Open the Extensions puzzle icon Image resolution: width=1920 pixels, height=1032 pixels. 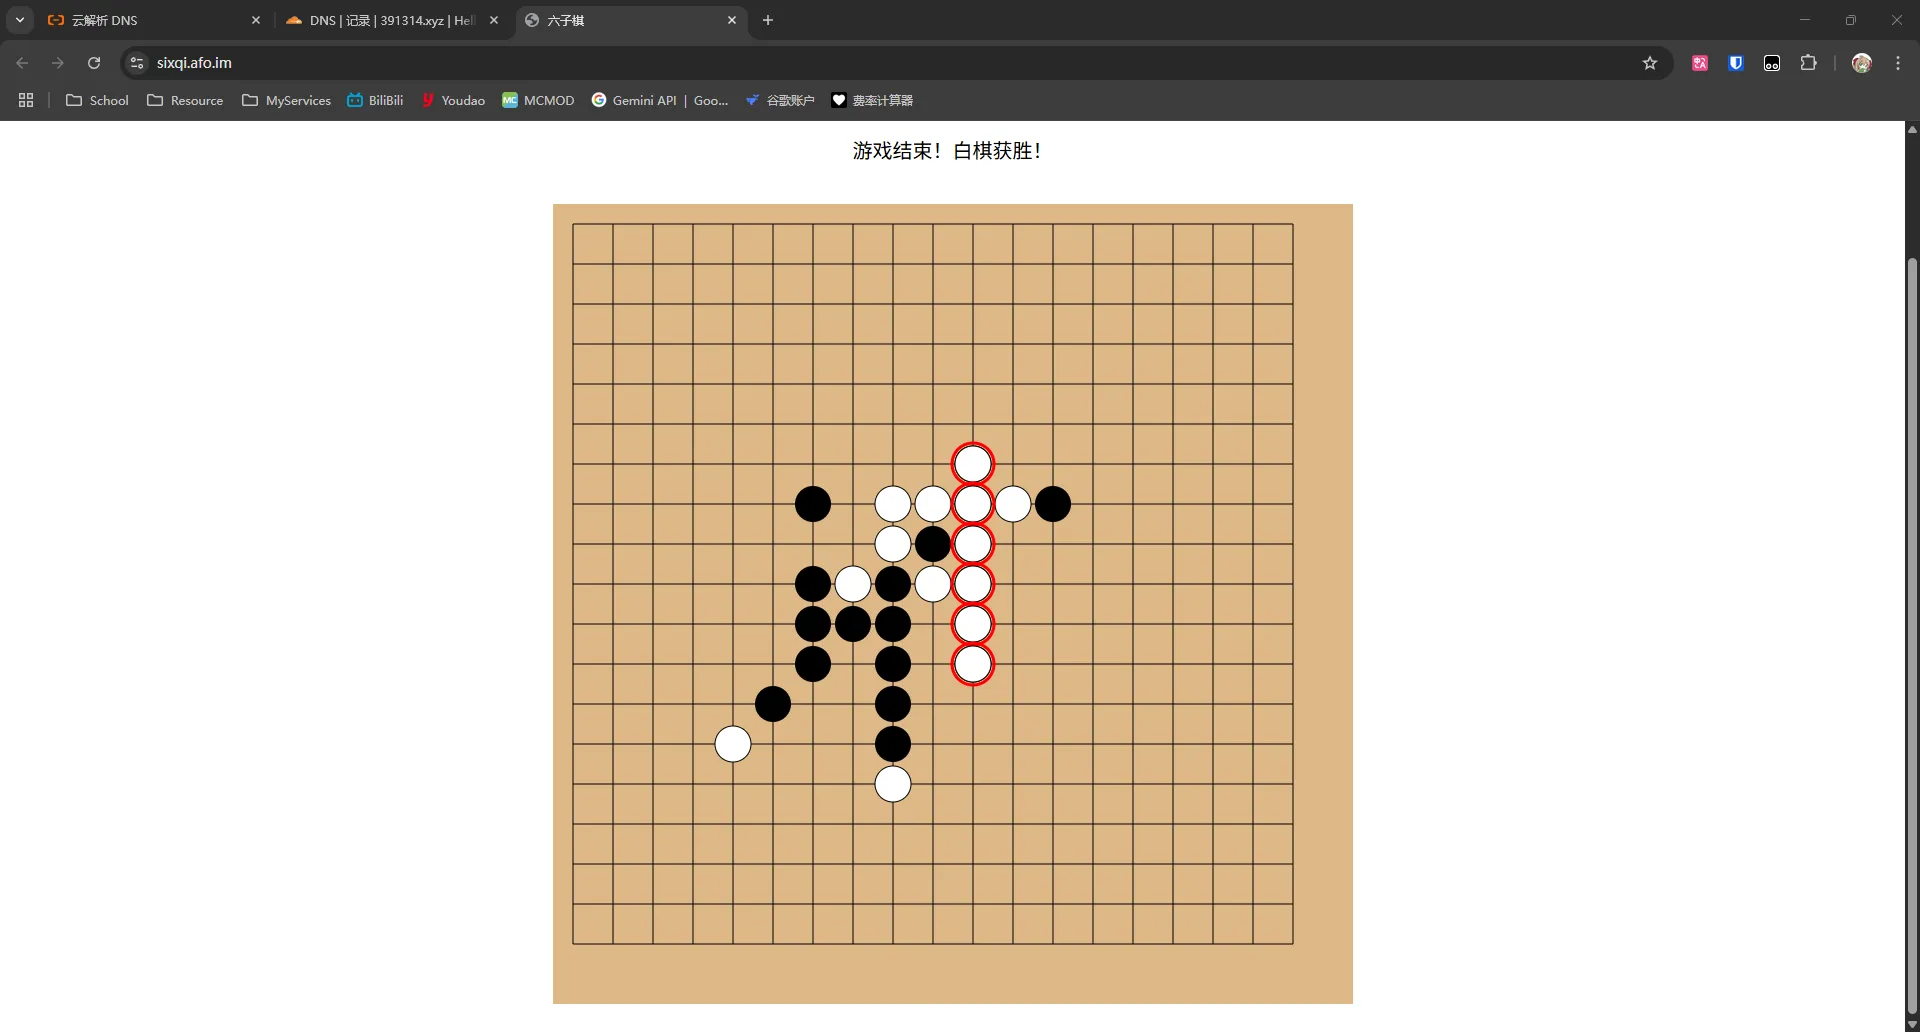1808,63
